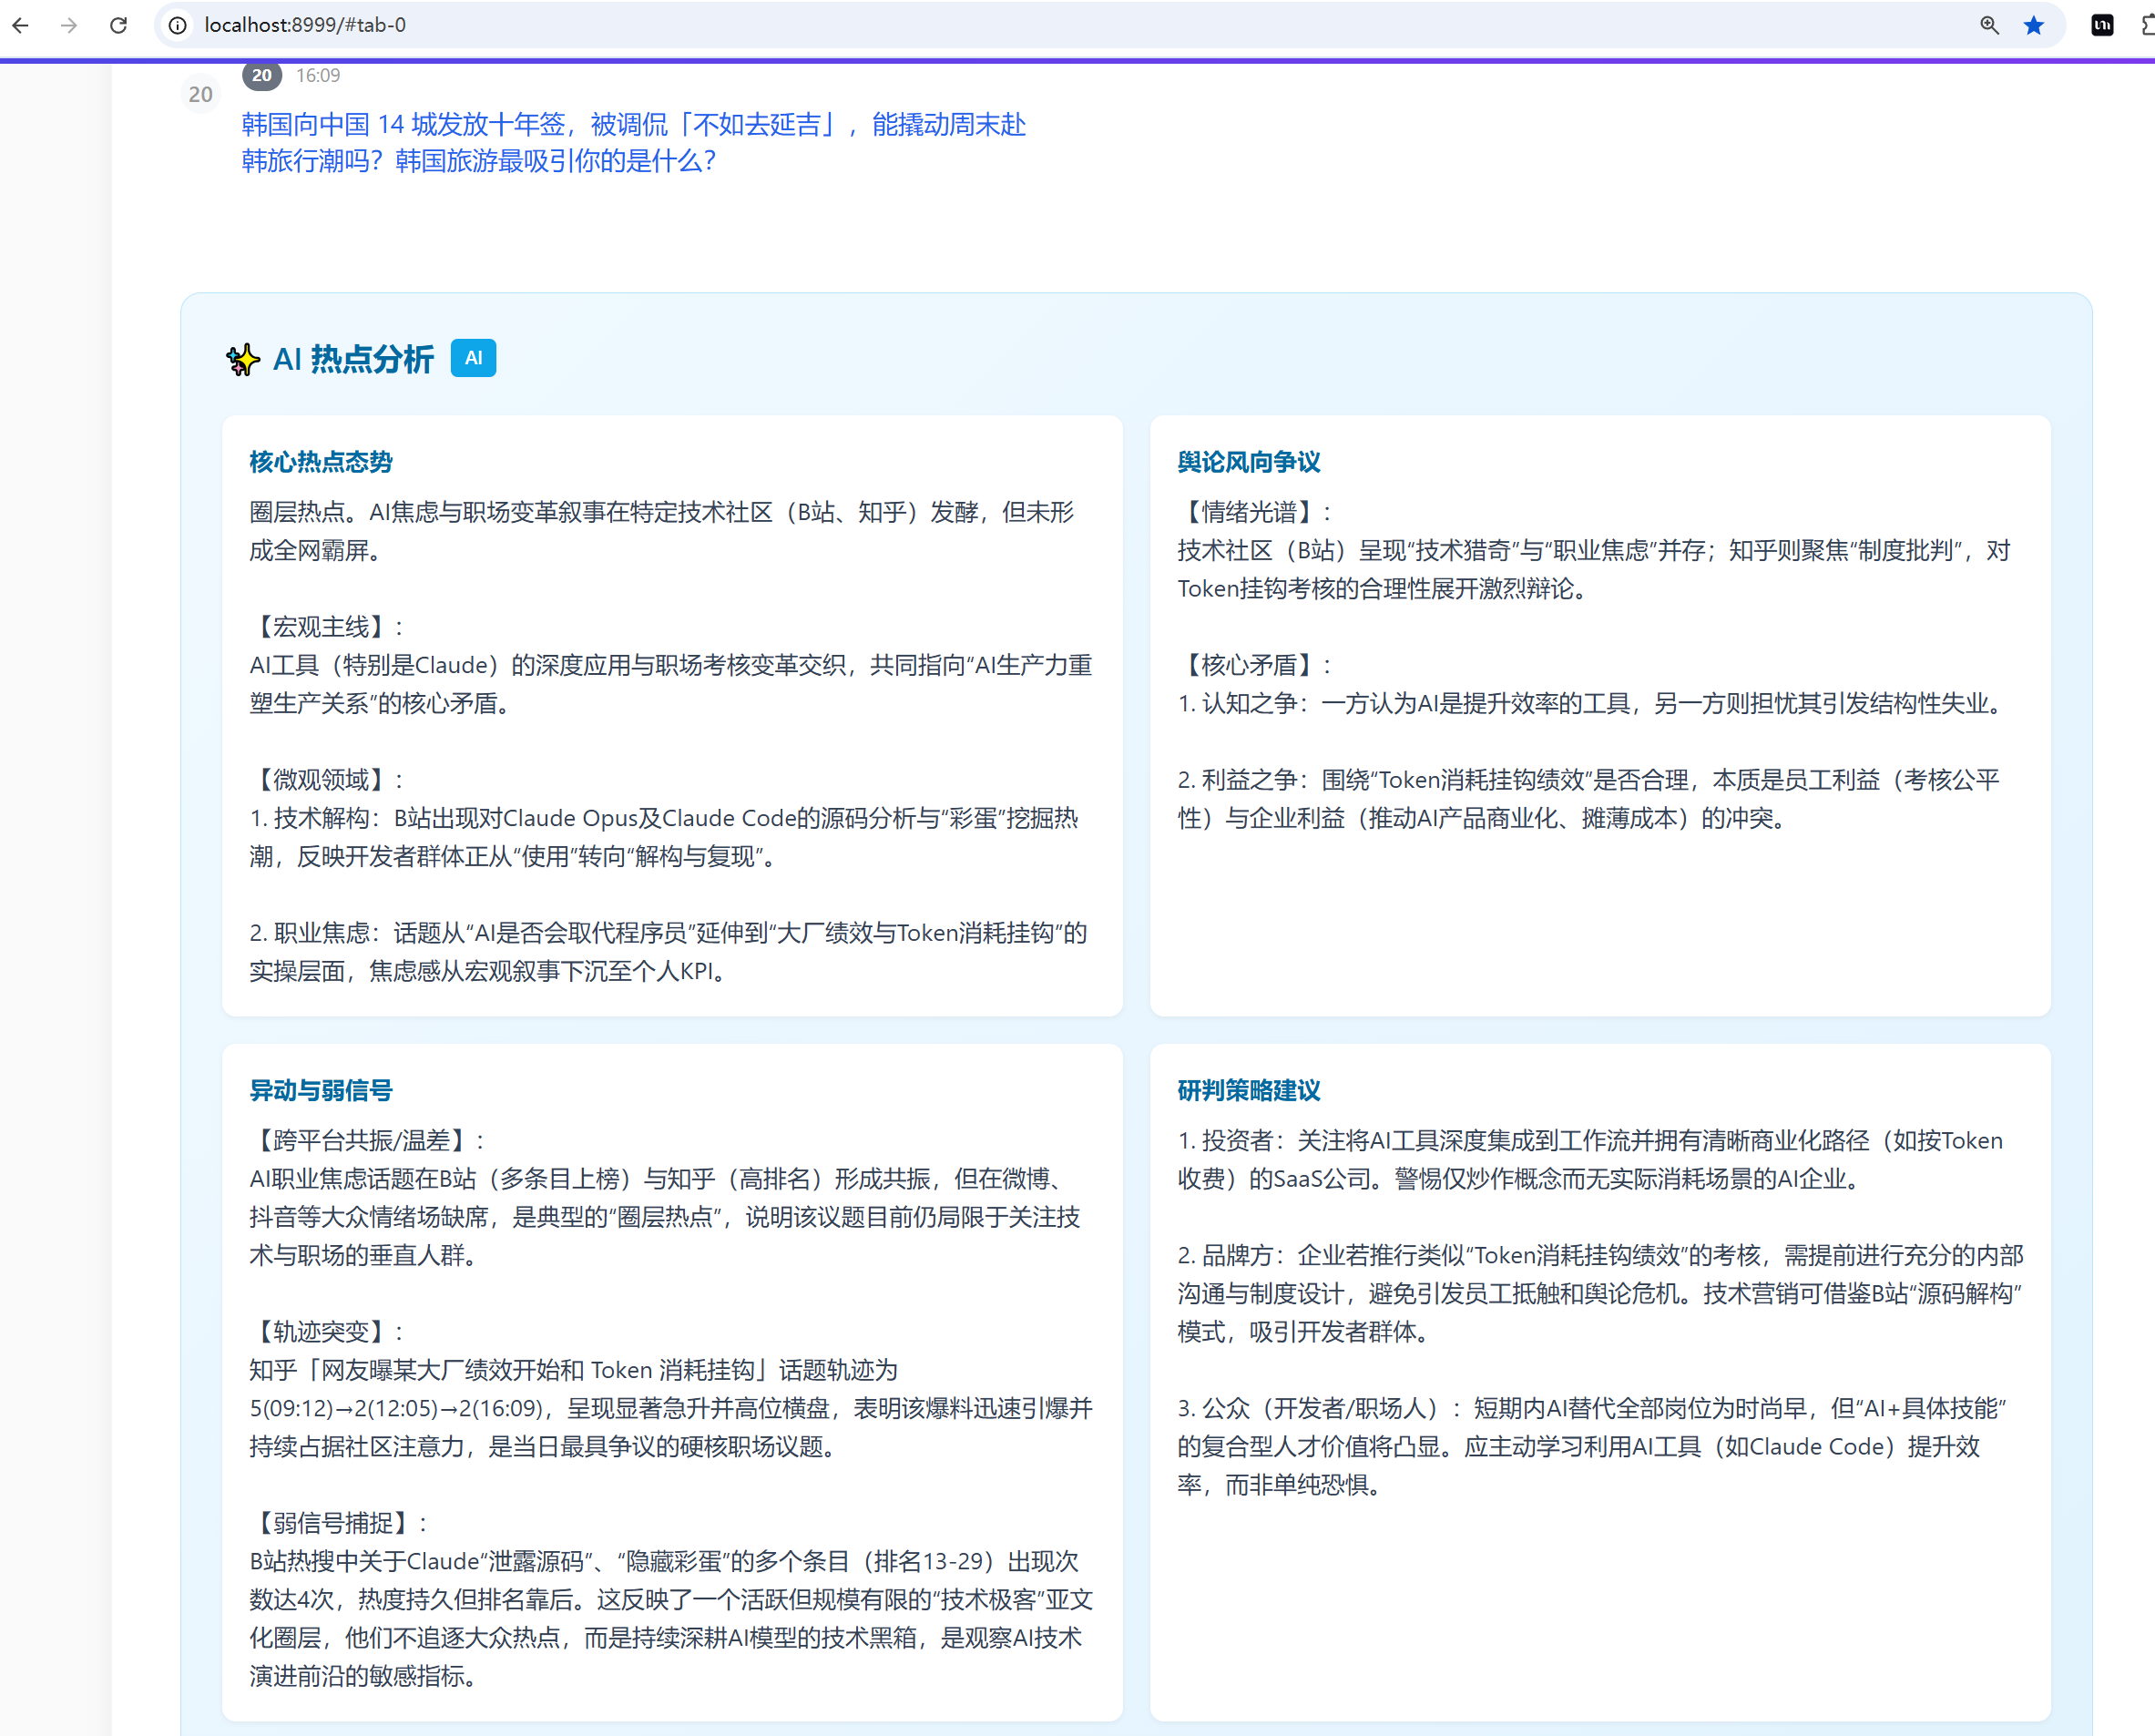
Task: Reload the current page
Action: 118,25
